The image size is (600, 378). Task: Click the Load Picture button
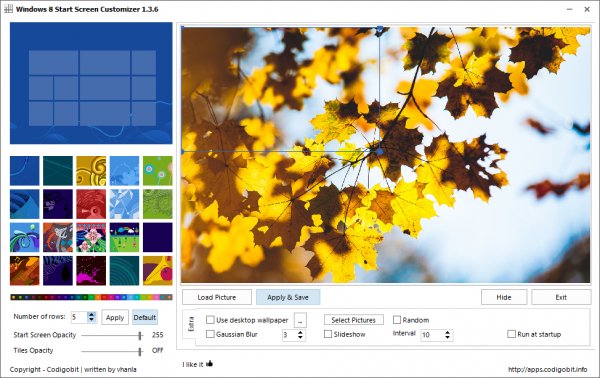click(x=217, y=297)
